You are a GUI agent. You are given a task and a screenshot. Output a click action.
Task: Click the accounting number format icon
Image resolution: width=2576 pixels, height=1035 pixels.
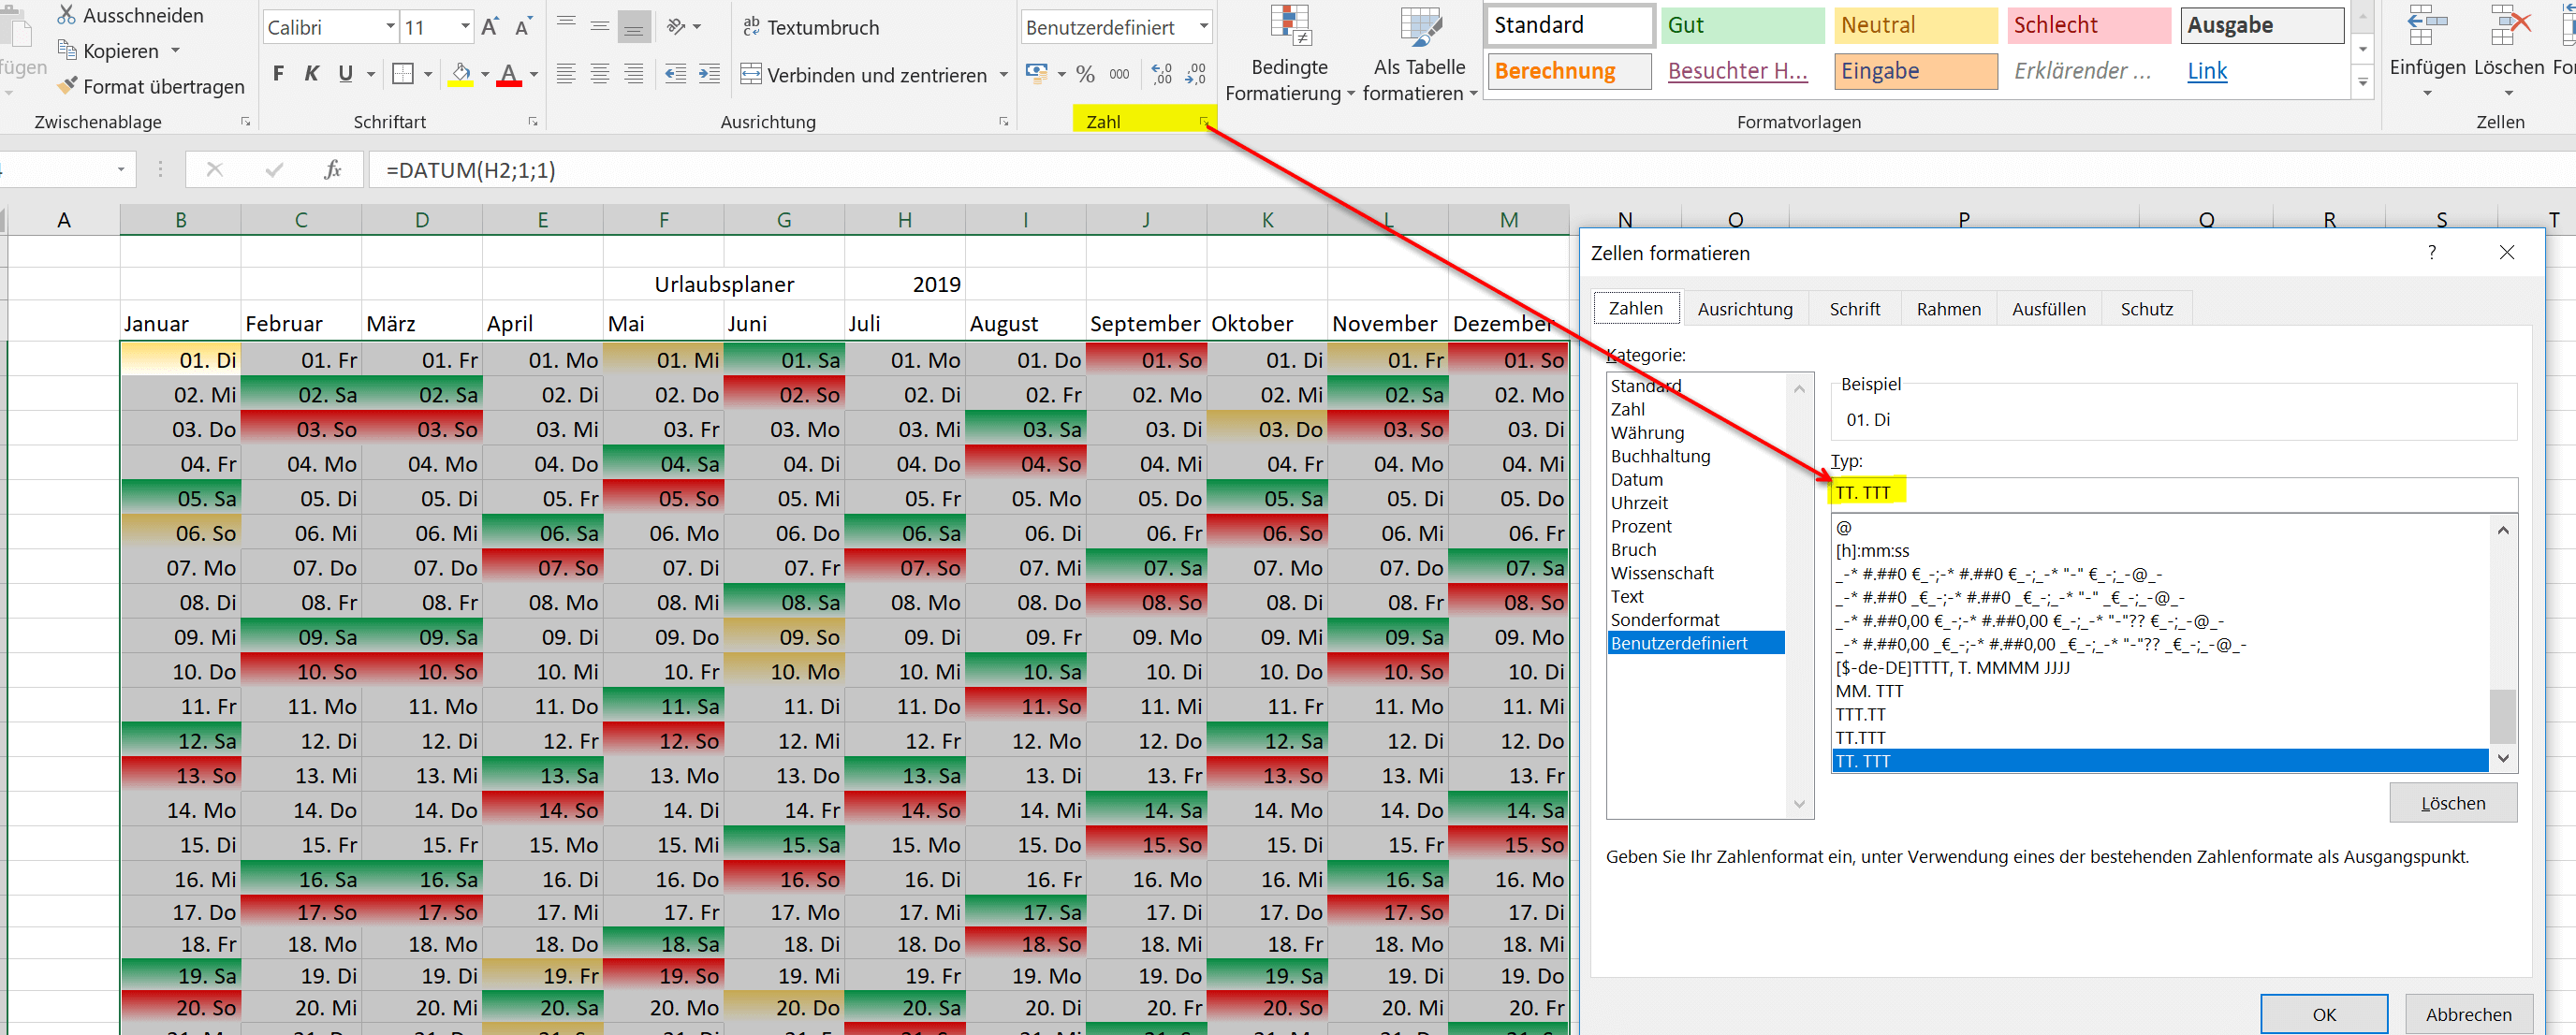tap(1037, 73)
